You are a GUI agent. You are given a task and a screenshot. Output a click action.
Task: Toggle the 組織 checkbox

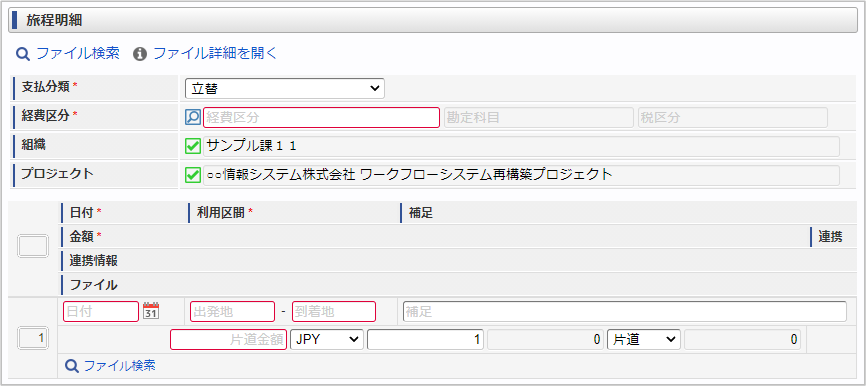point(192,146)
